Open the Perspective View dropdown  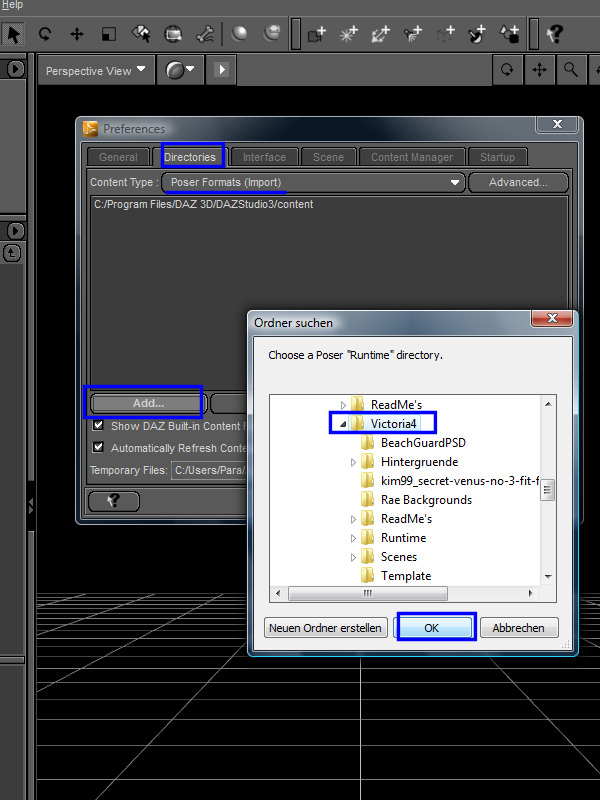point(95,70)
